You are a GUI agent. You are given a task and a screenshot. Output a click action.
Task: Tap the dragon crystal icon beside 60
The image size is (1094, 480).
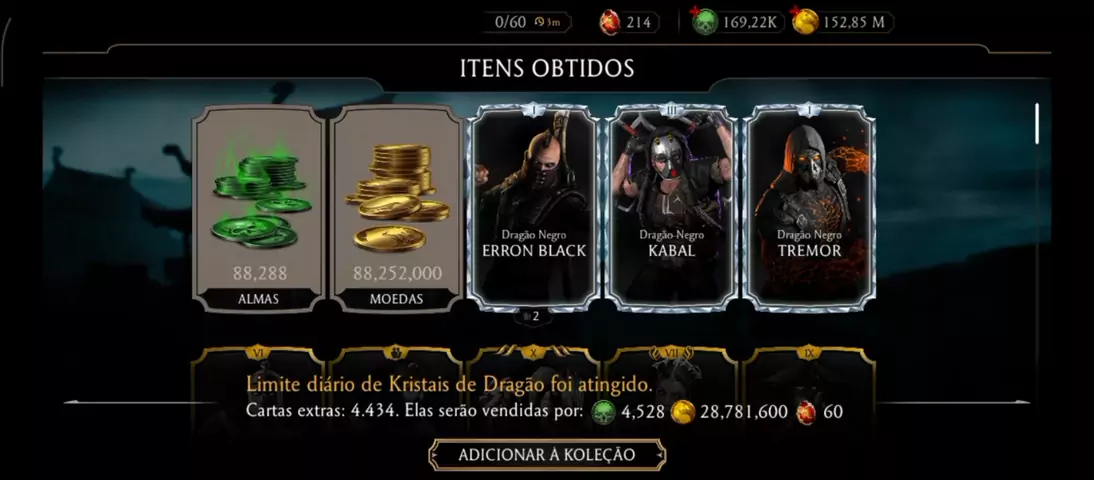pos(806,412)
